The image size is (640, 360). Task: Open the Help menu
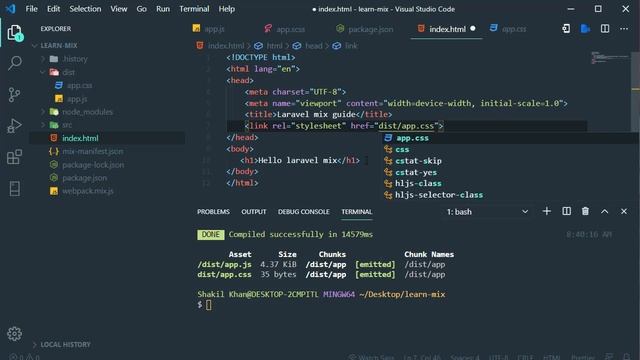(227, 9)
